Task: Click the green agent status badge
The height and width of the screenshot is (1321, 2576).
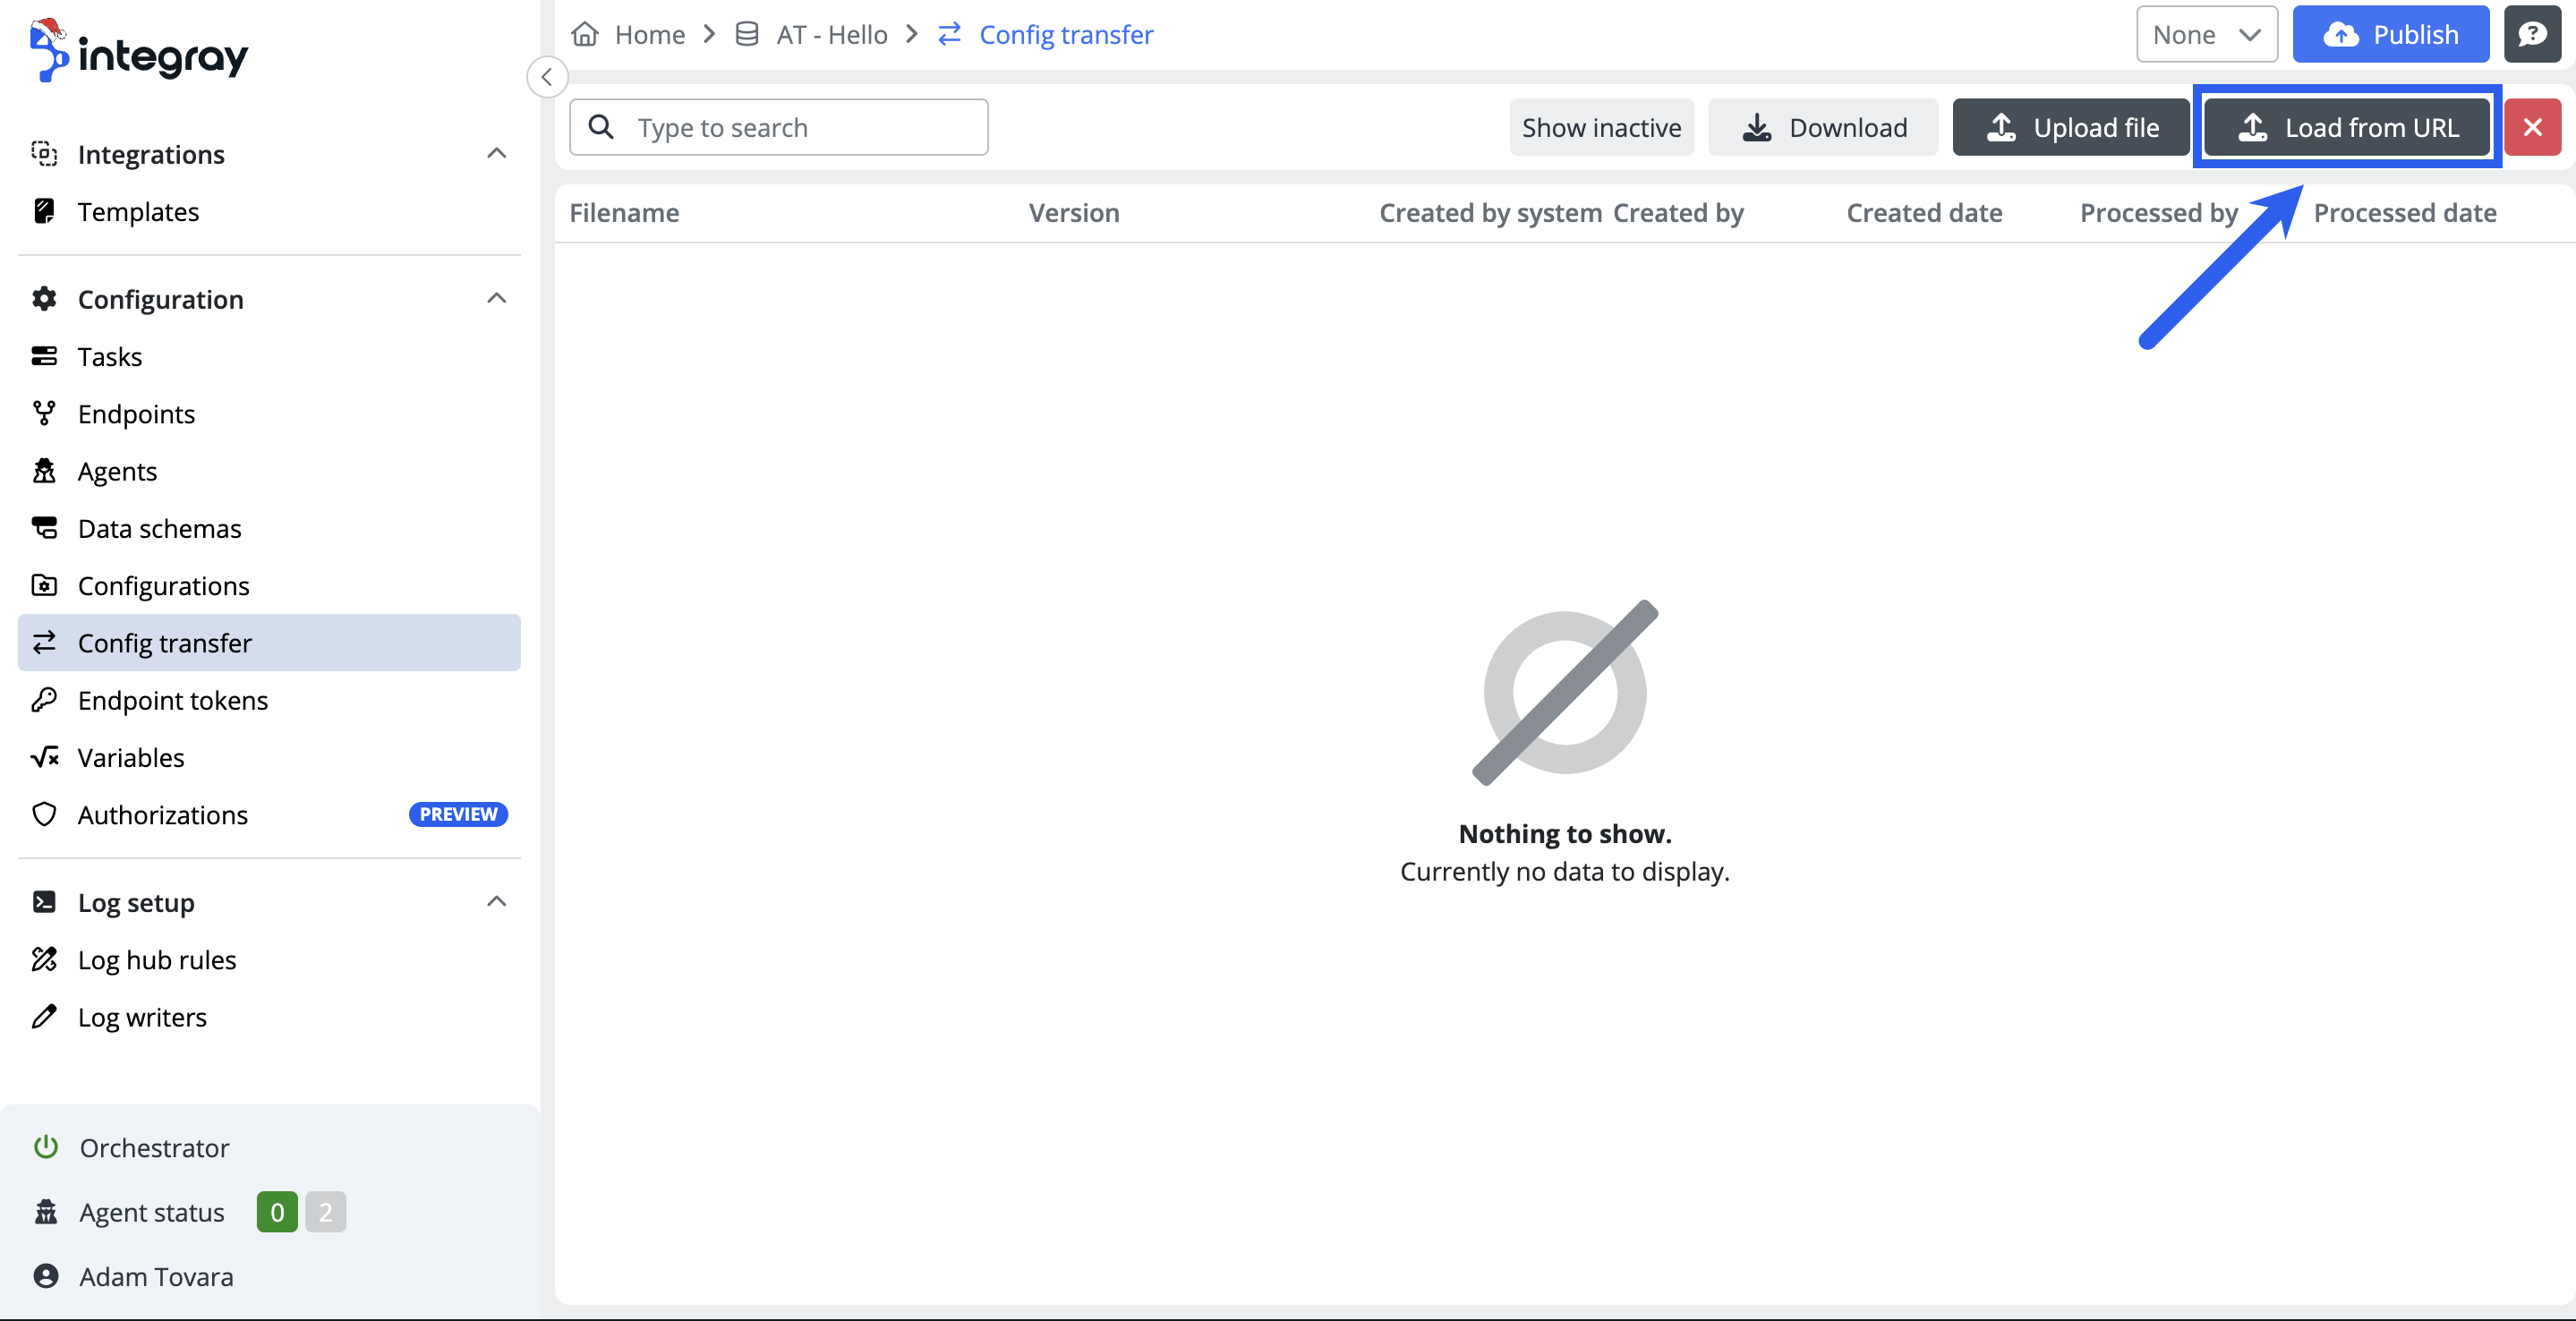Action: [x=277, y=1212]
